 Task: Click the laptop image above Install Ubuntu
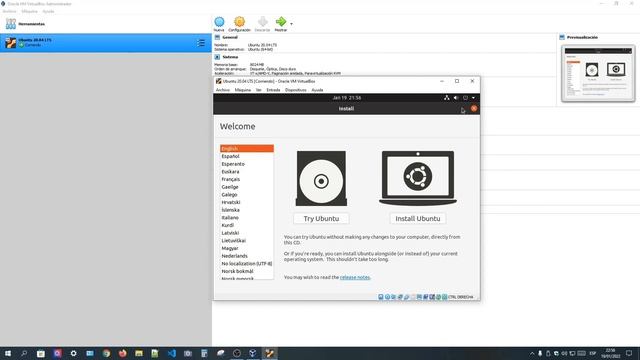[418, 178]
